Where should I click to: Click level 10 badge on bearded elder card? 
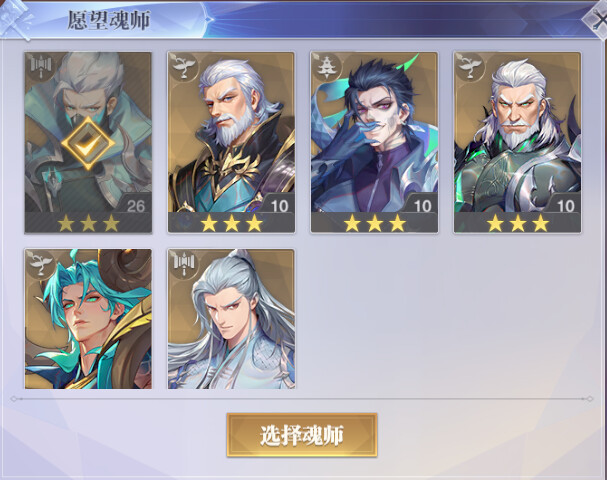point(278,204)
